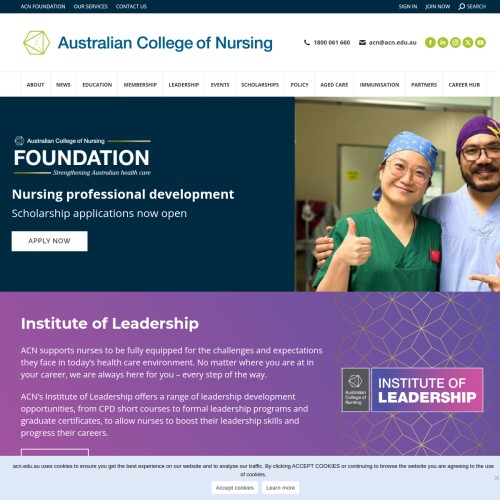Dismiss the cookie banner with the X

[496, 478]
